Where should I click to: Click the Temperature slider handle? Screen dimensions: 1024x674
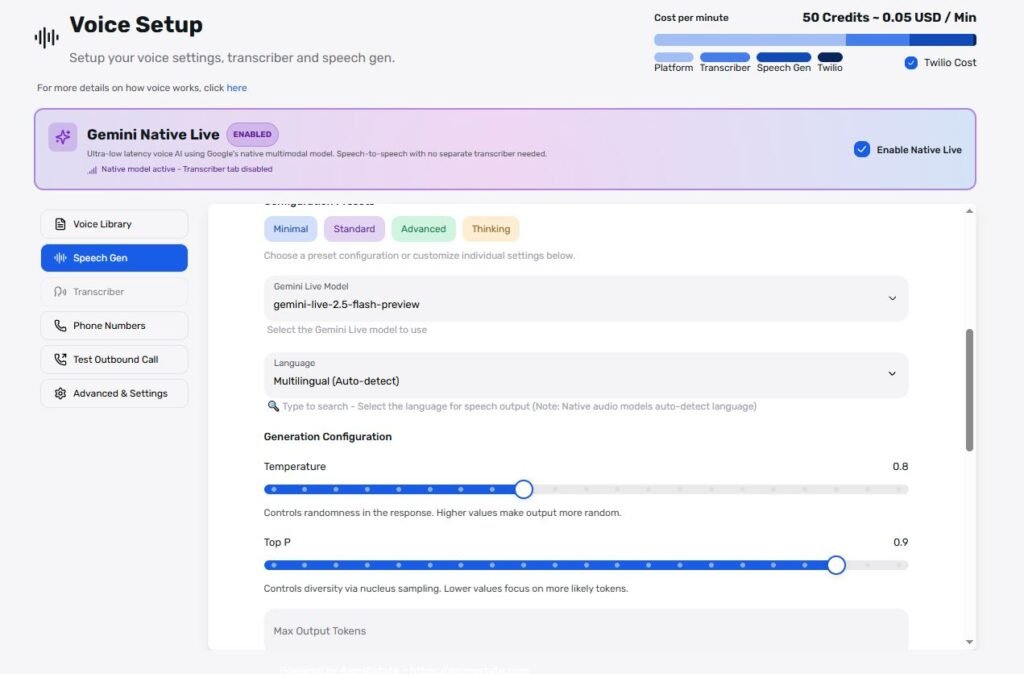pyautogui.click(x=523, y=489)
